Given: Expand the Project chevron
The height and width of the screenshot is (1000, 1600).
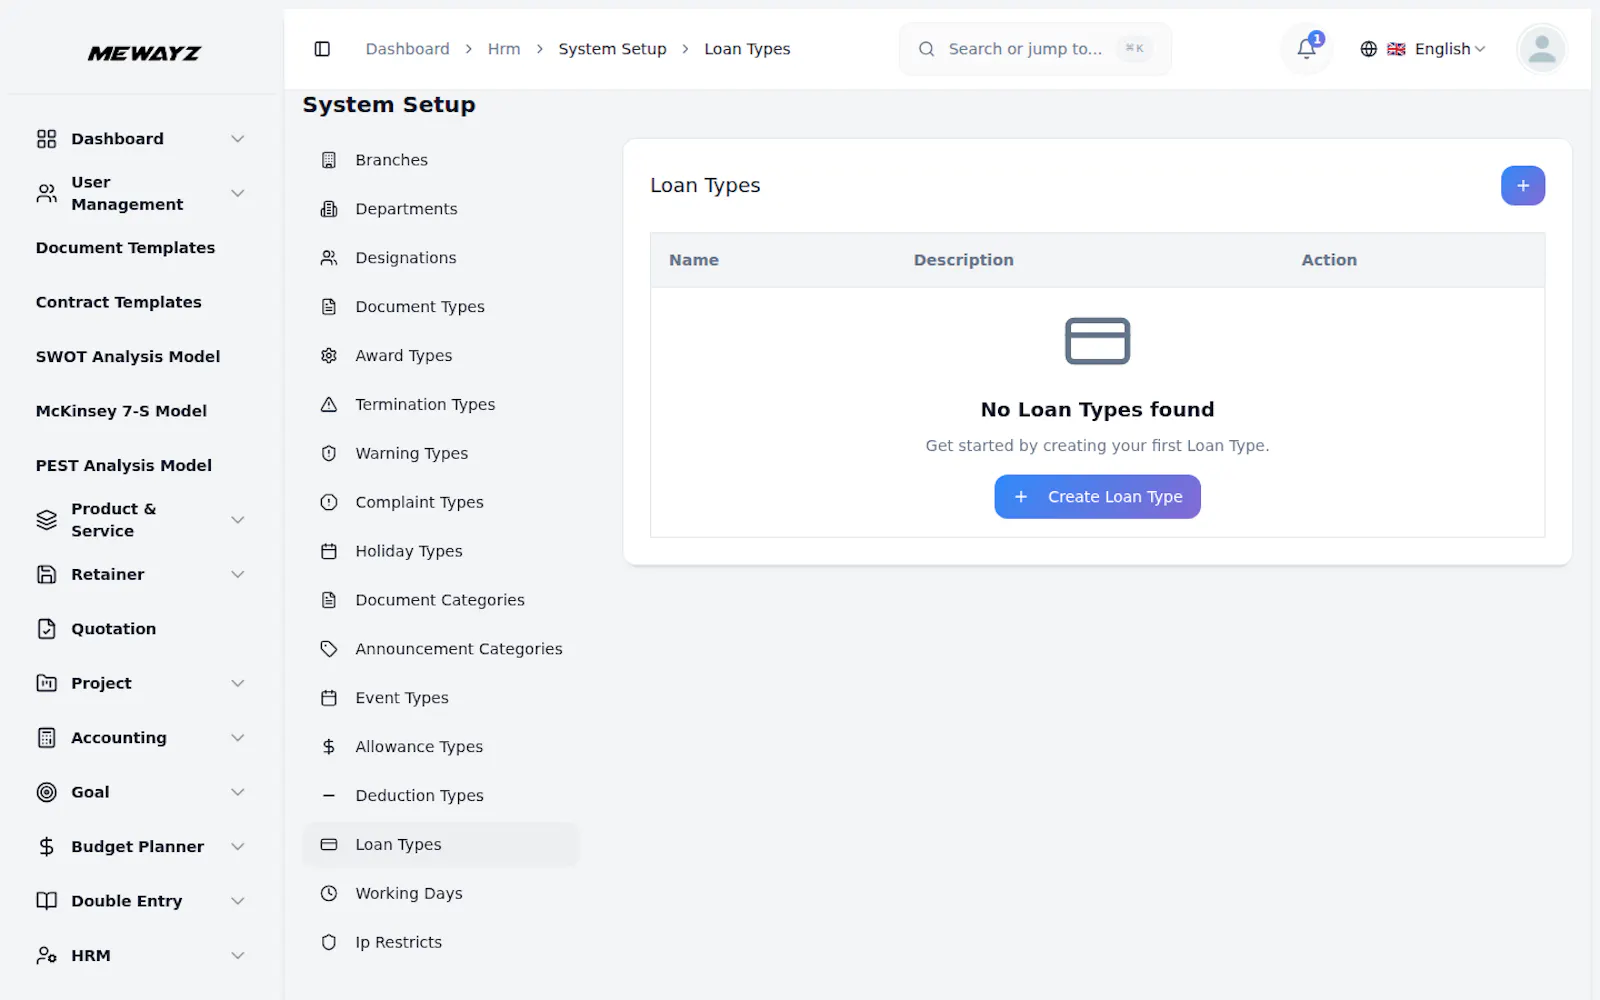Looking at the screenshot, I should click(x=238, y=684).
